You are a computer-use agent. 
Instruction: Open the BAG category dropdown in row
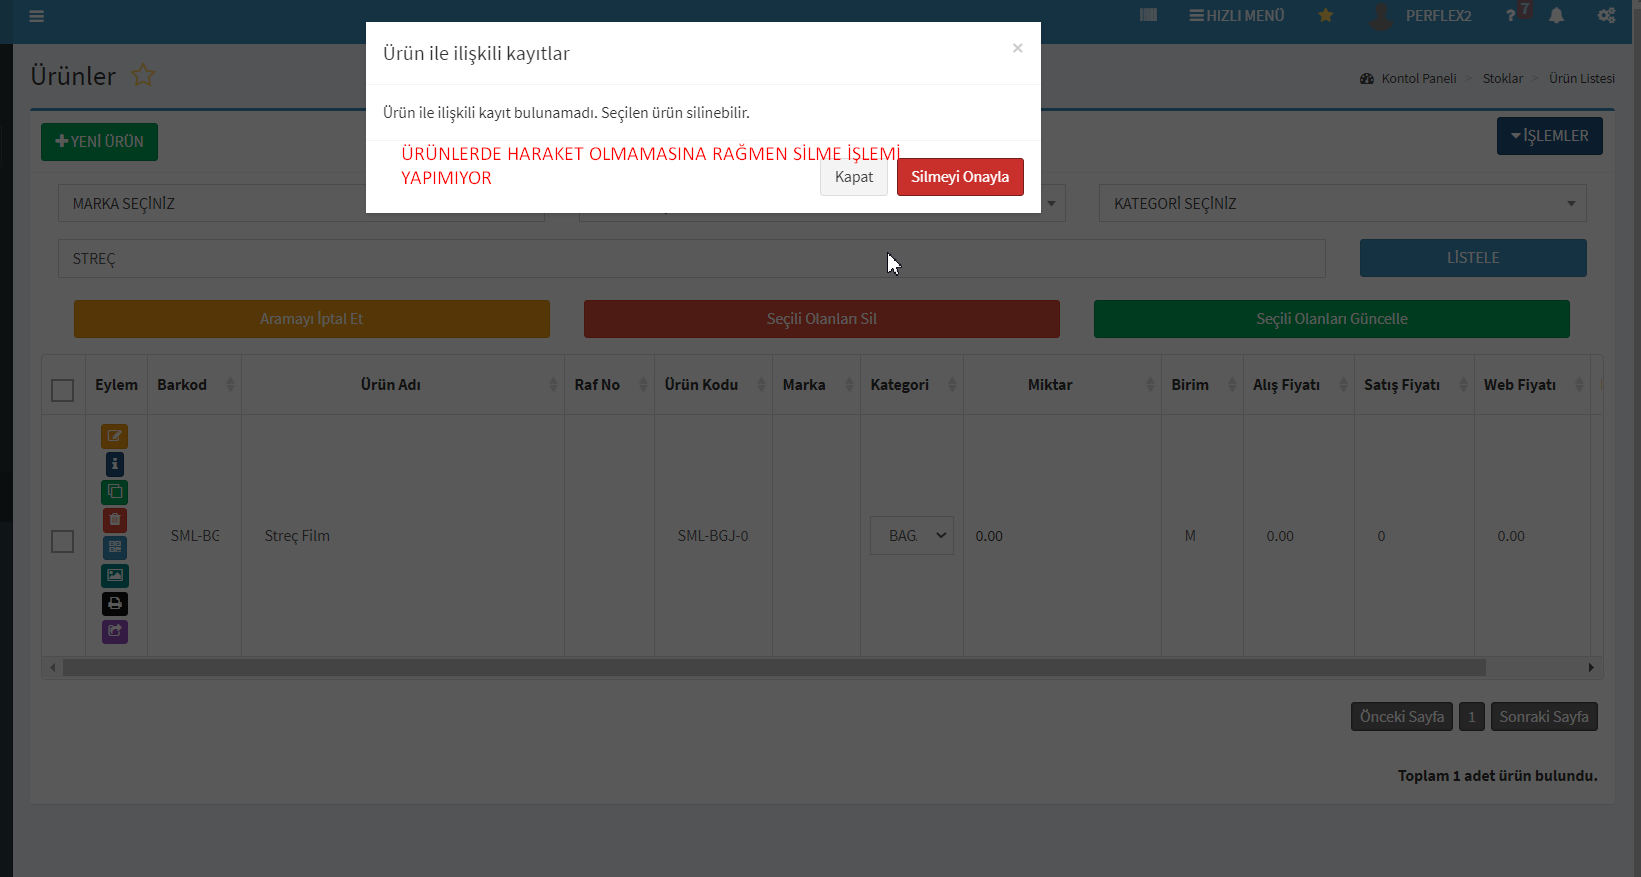pos(911,536)
